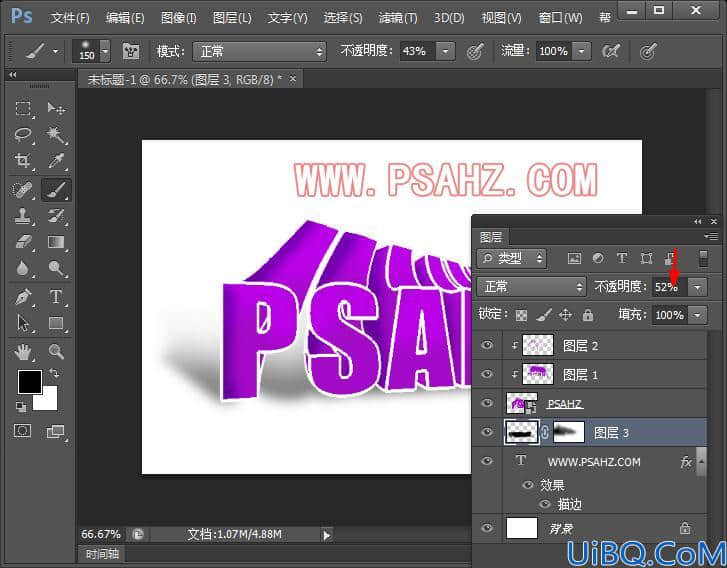Select the Move tool
The image size is (727, 568).
pos(56,108)
